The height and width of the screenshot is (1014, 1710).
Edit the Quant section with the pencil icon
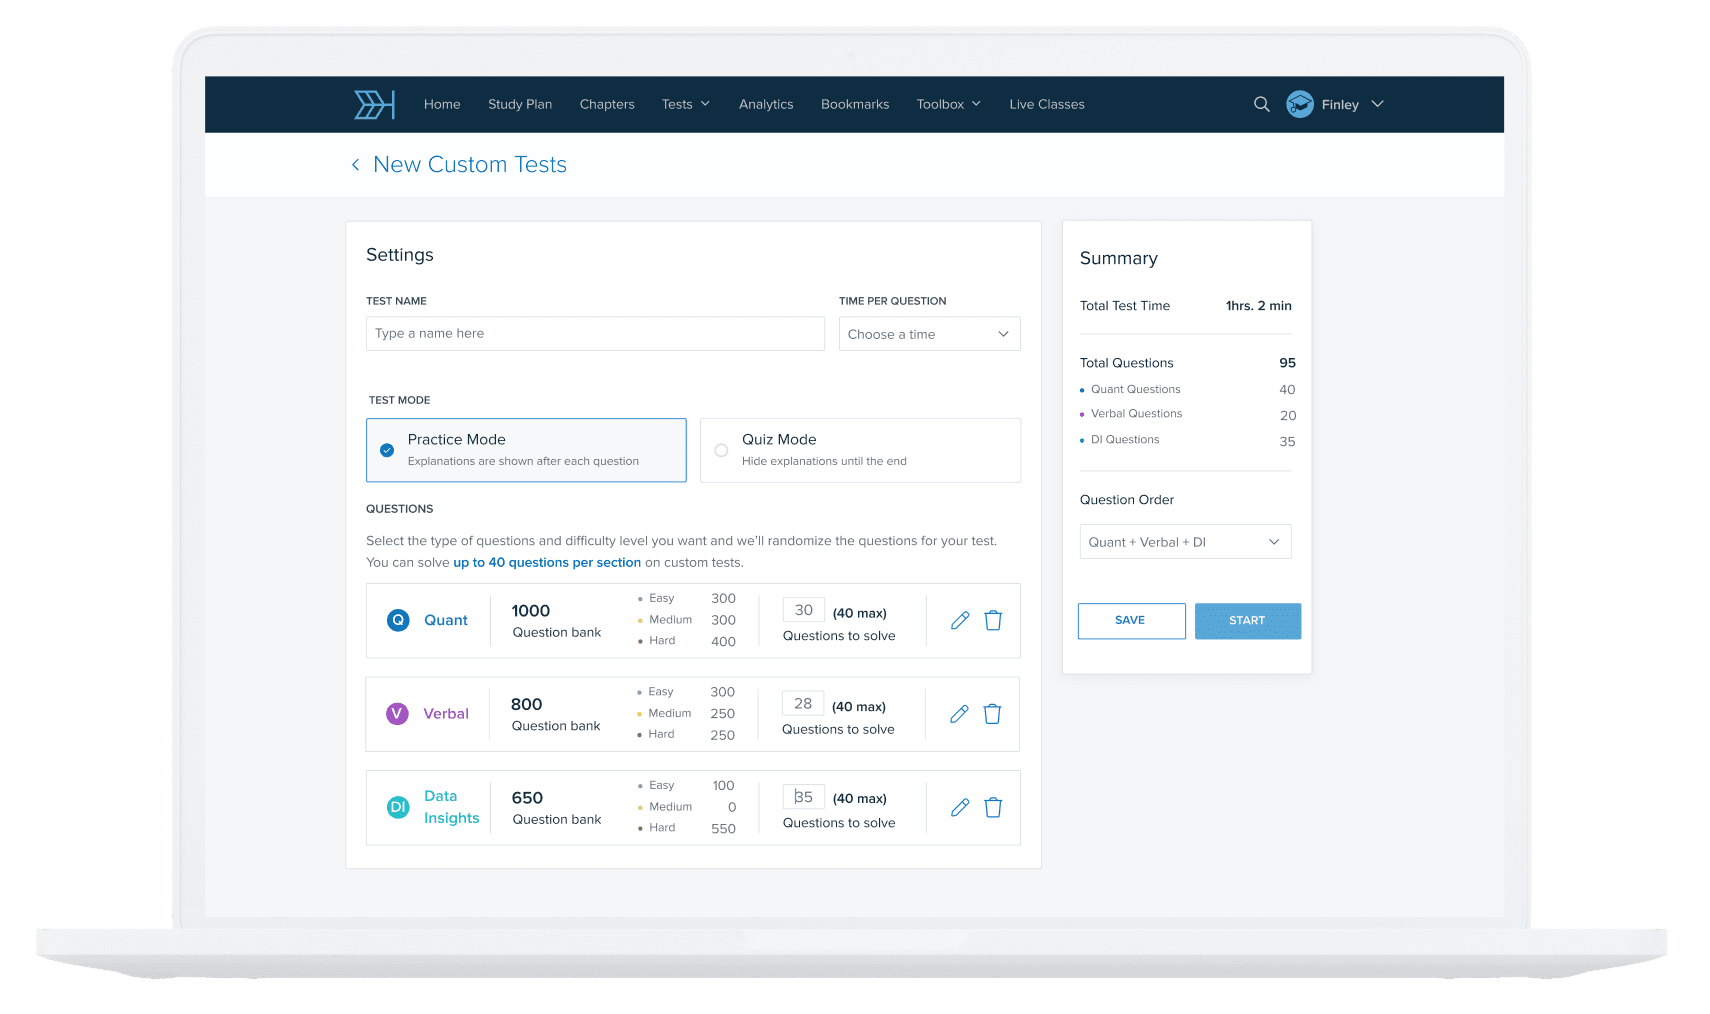pos(960,620)
